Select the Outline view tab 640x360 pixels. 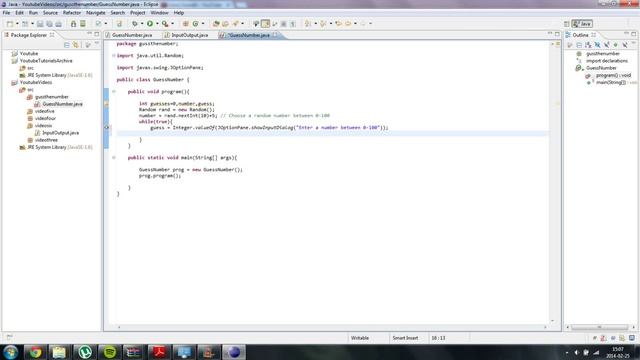tap(580, 35)
